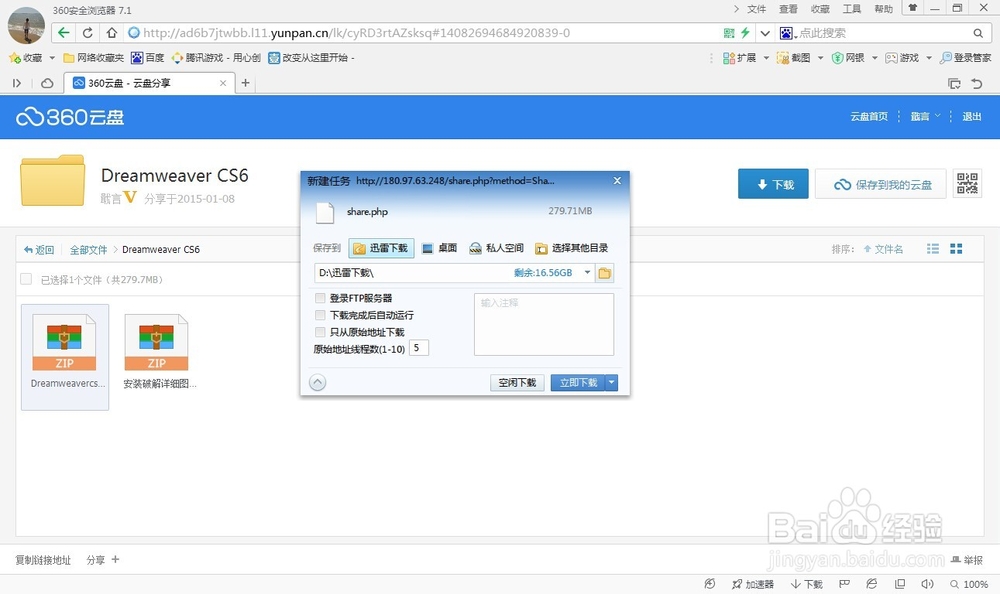Open the 帮助 menu

(884, 9)
